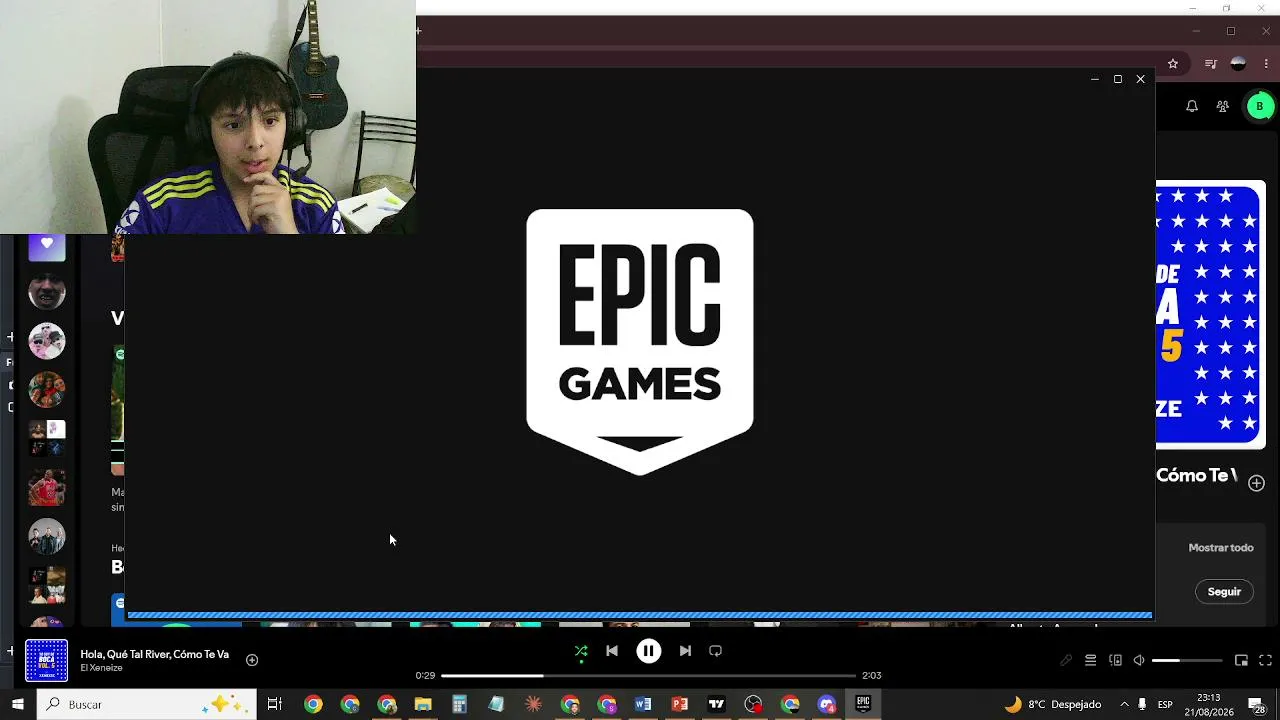Open artist El Xeneize link
1280x720 pixels.
click(102, 668)
